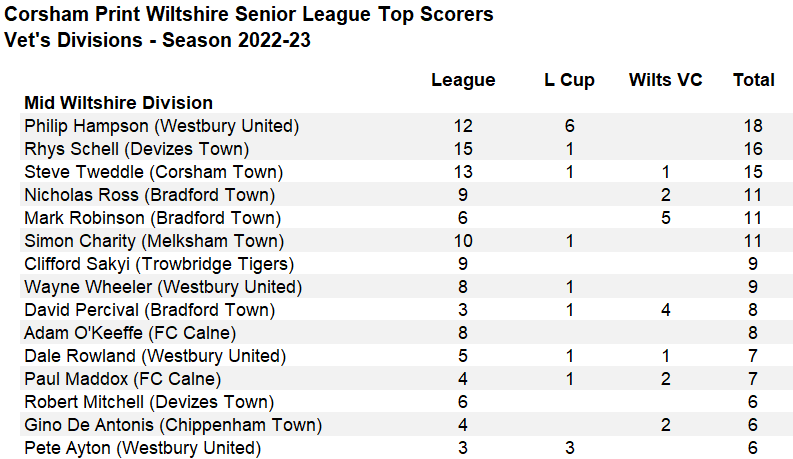Select Philip Hampson (Westbury United) row name
Screen dimensions: 793x459
[161, 126]
